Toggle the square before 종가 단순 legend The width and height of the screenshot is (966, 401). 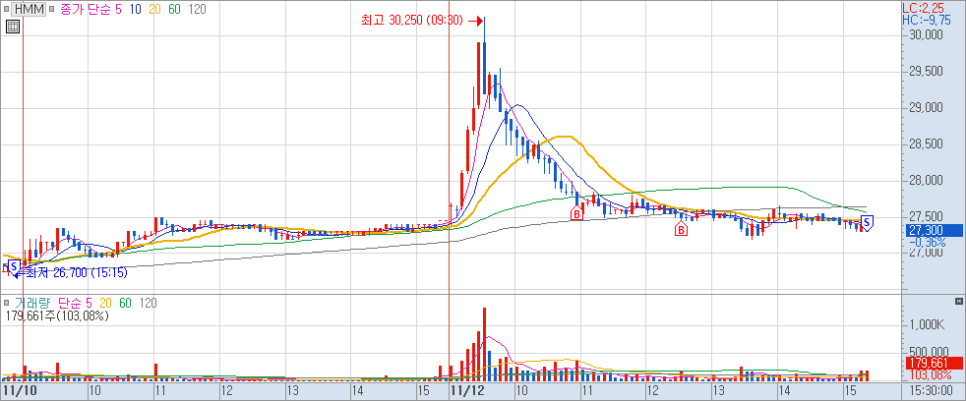[x=52, y=9]
